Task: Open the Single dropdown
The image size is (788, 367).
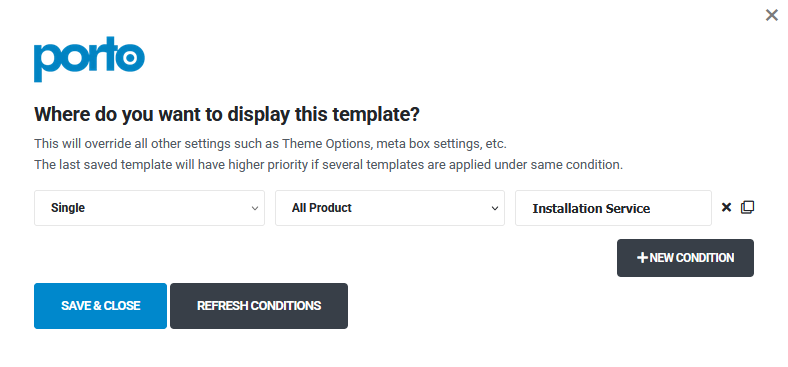Action: coord(149,208)
